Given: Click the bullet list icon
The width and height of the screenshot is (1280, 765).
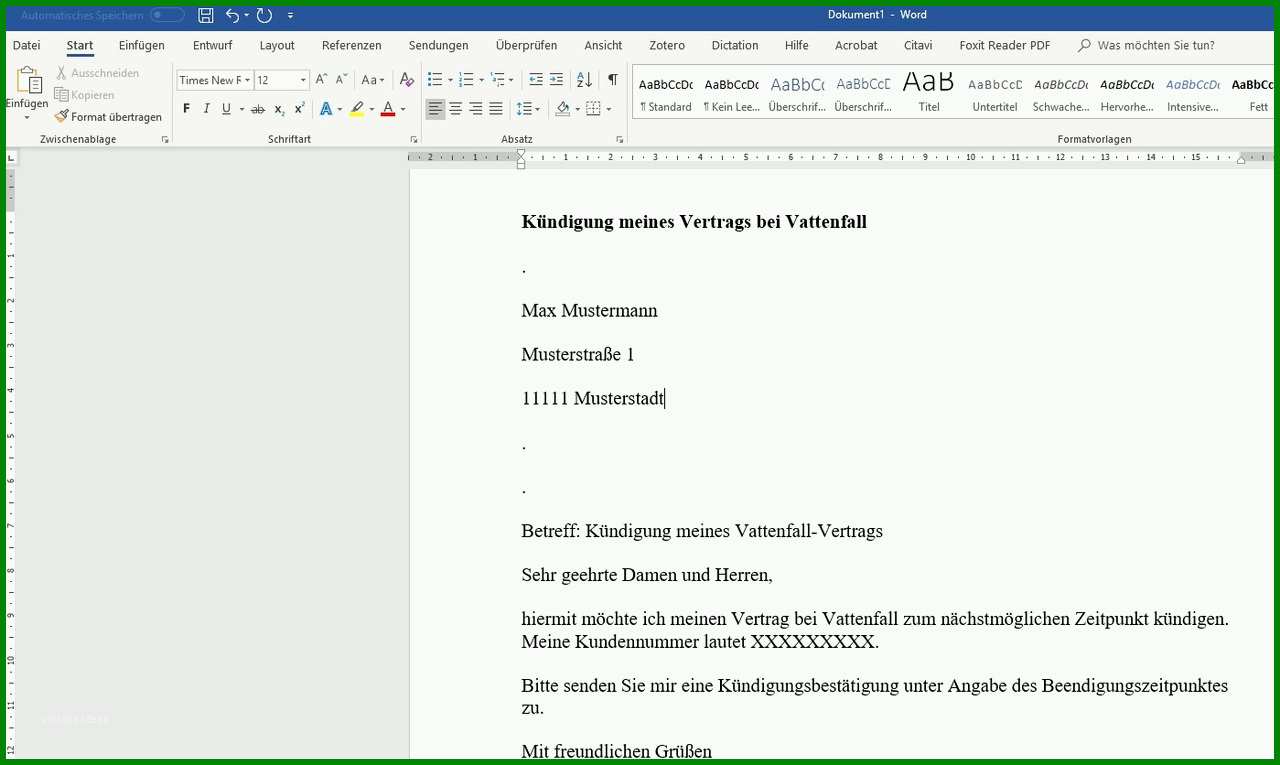Looking at the screenshot, I should (434, 80).
